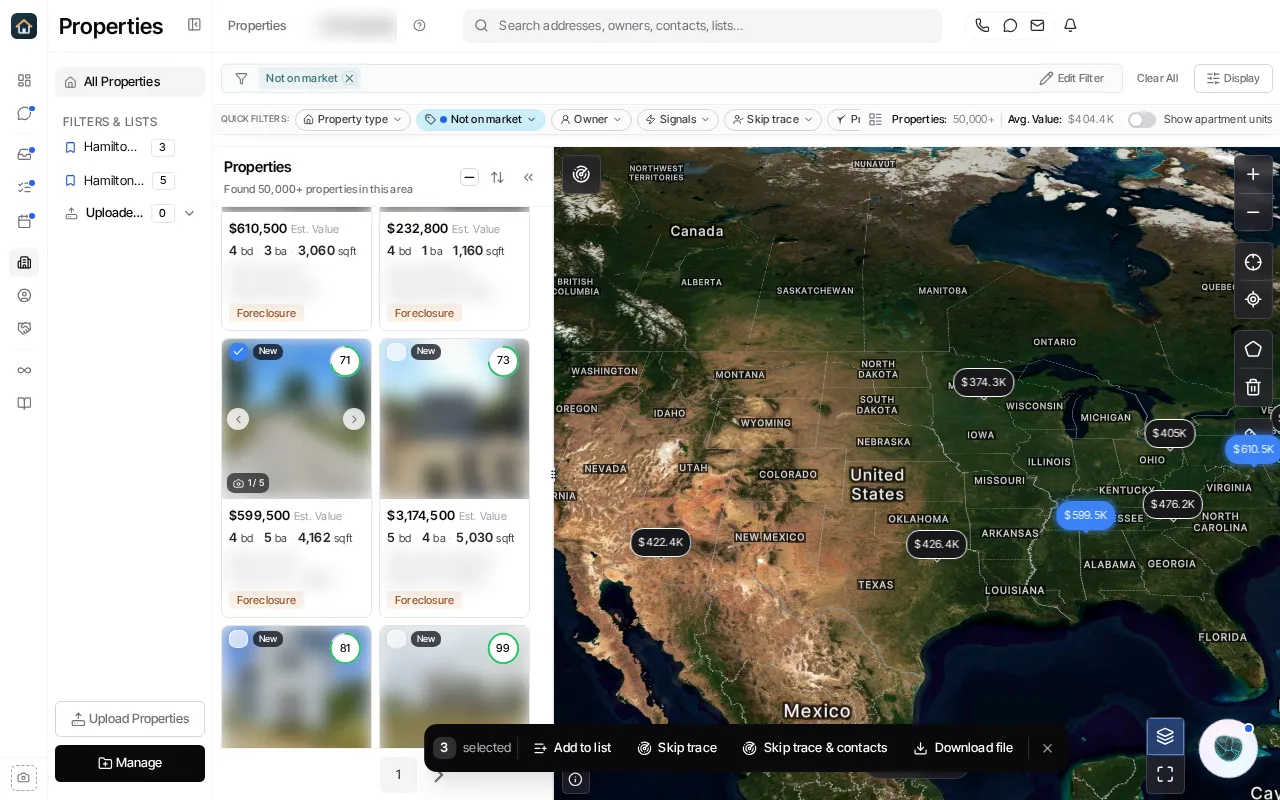This screenshot has height=800, width=1280.
Task: Open map layers button
Action: (x=1165, y=737)
